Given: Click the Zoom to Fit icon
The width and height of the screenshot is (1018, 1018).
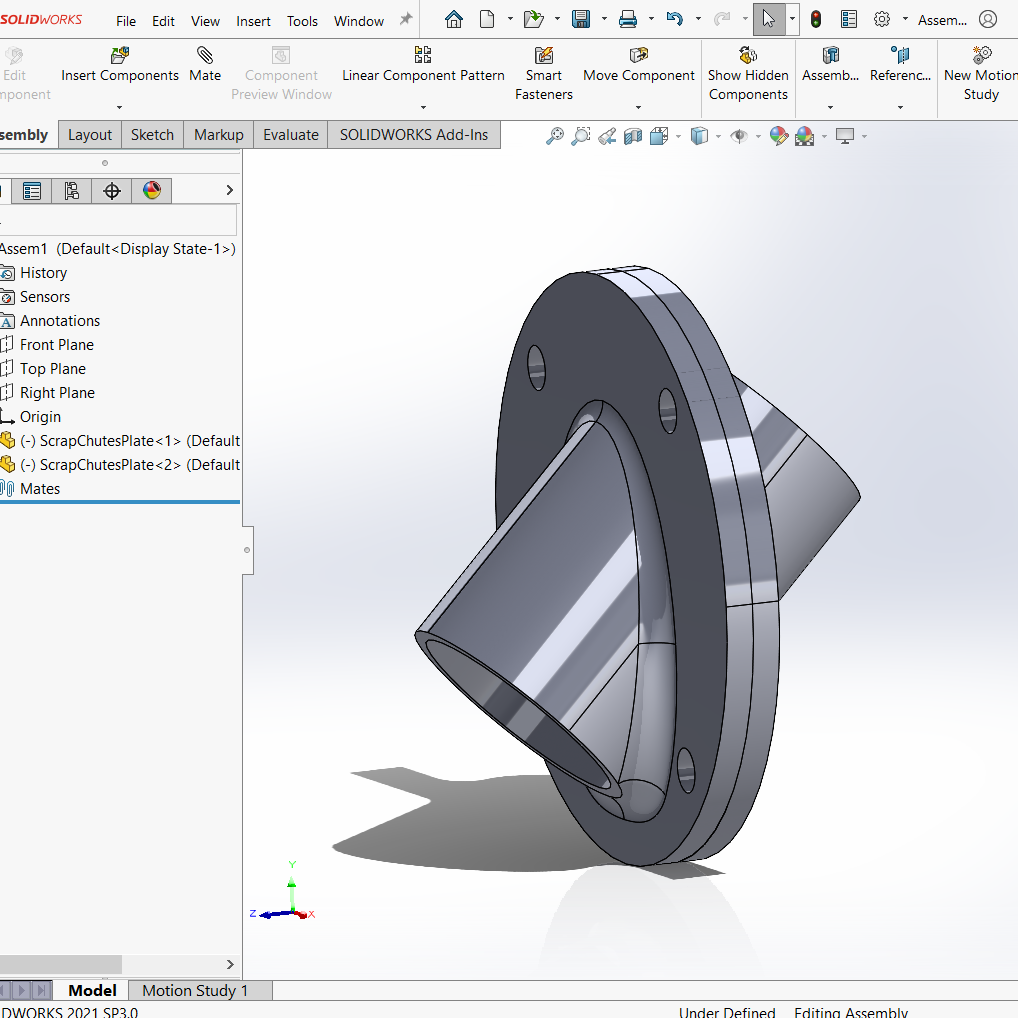Looking at the screenshot, I should (x=555, y=136).
